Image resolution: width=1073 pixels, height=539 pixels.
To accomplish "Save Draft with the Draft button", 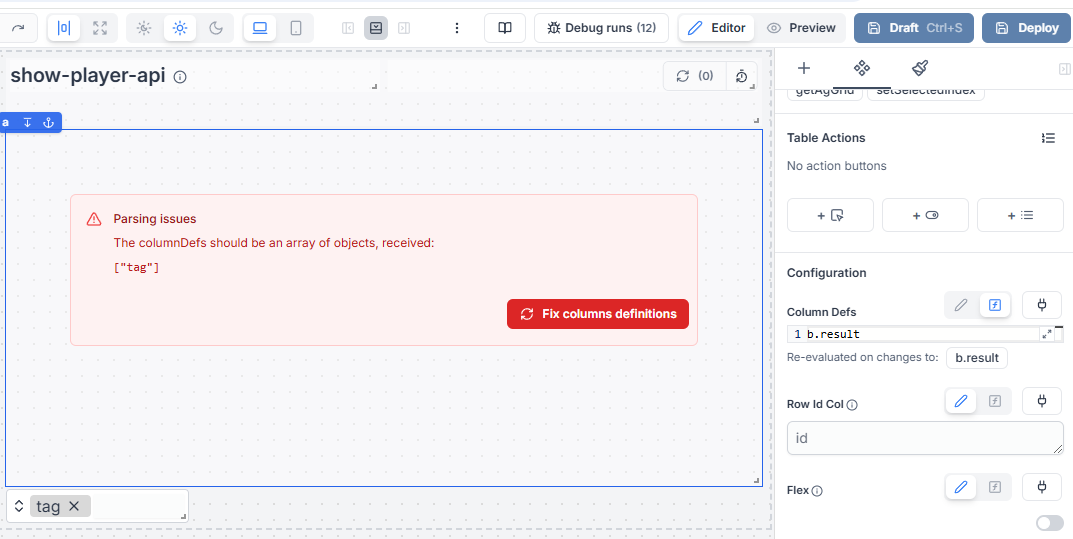I will [x=914, y=28].
